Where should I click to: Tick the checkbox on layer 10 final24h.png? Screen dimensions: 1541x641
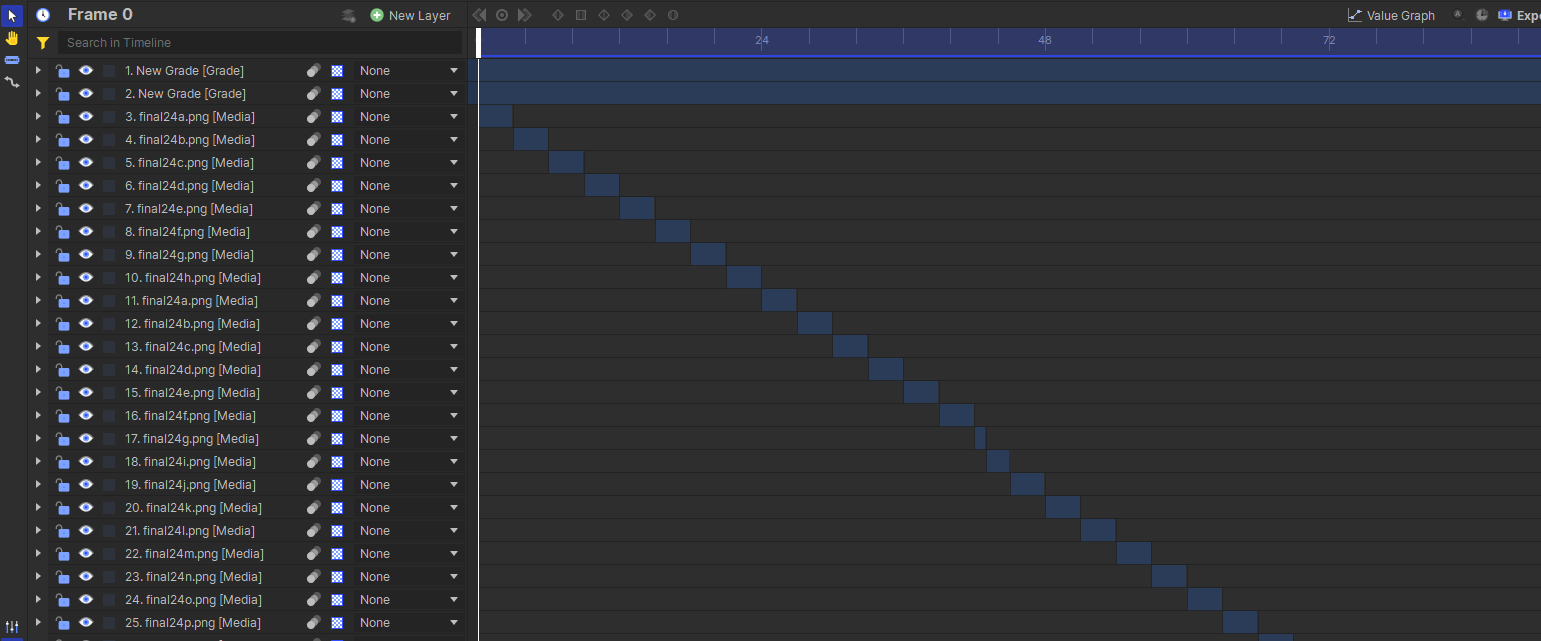[x=109, y=278]
